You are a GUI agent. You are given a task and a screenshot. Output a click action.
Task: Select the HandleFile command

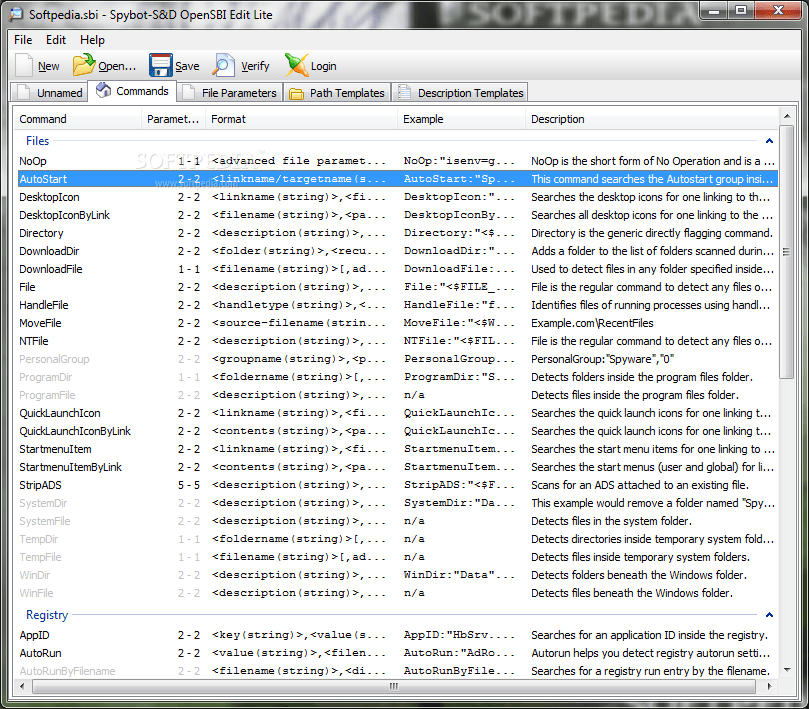pyautogui.click(x=396, y=305)
